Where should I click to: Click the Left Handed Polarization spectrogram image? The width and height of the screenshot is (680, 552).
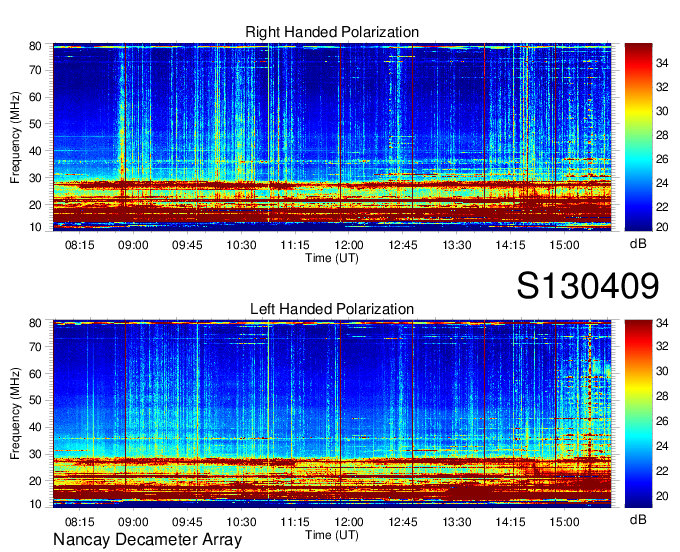(332, 414)
